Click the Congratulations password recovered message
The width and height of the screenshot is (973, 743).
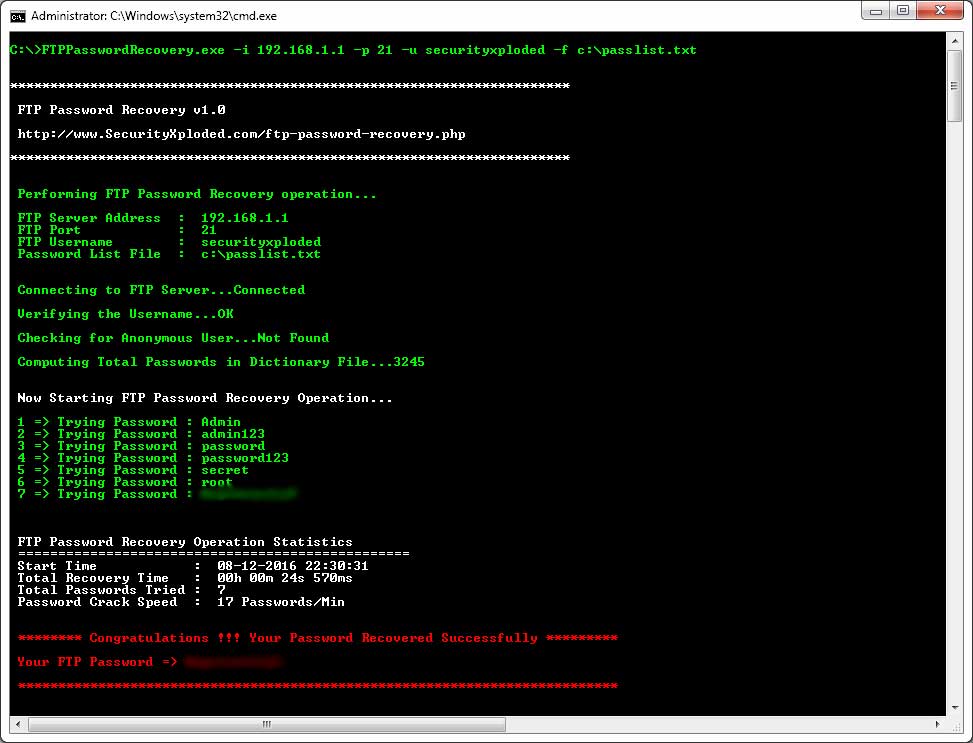click(317, 638)
